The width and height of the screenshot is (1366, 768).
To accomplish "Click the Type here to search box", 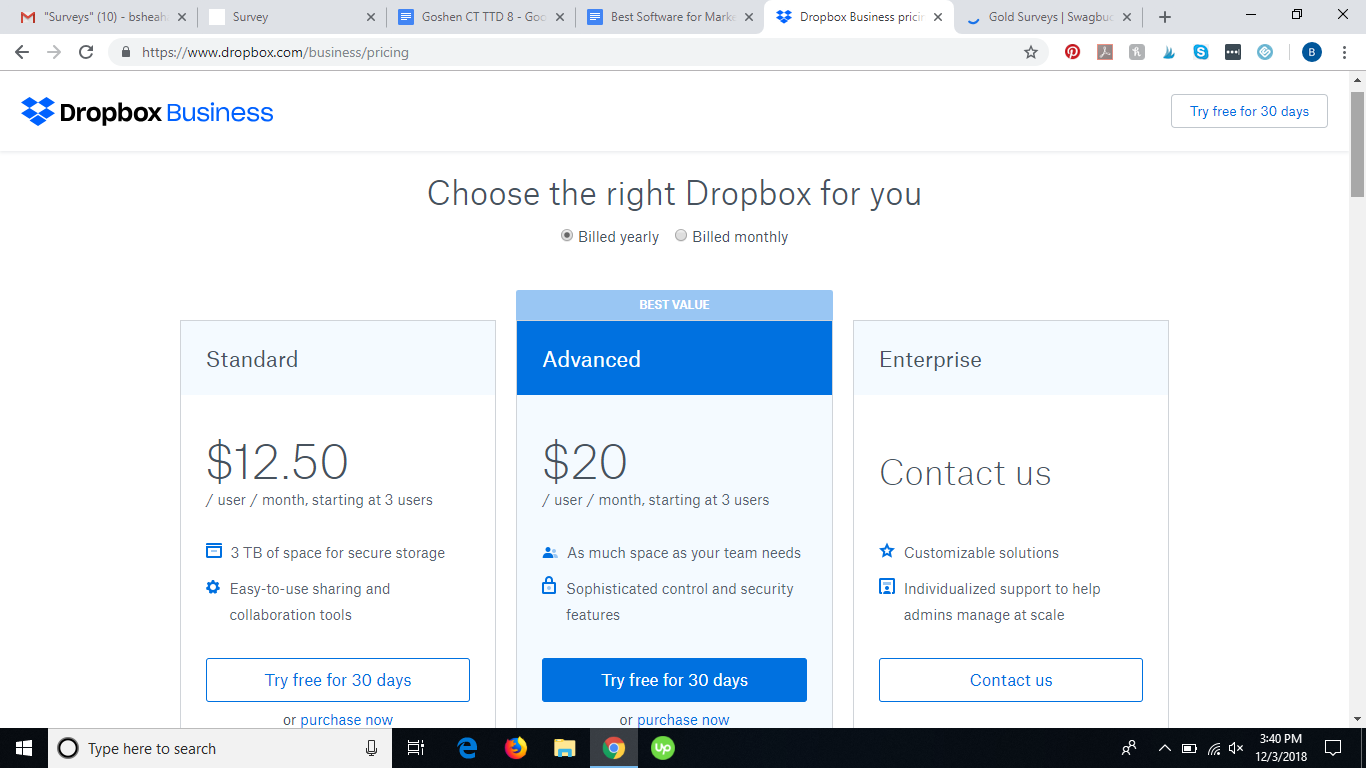I will tap(220, 748).
